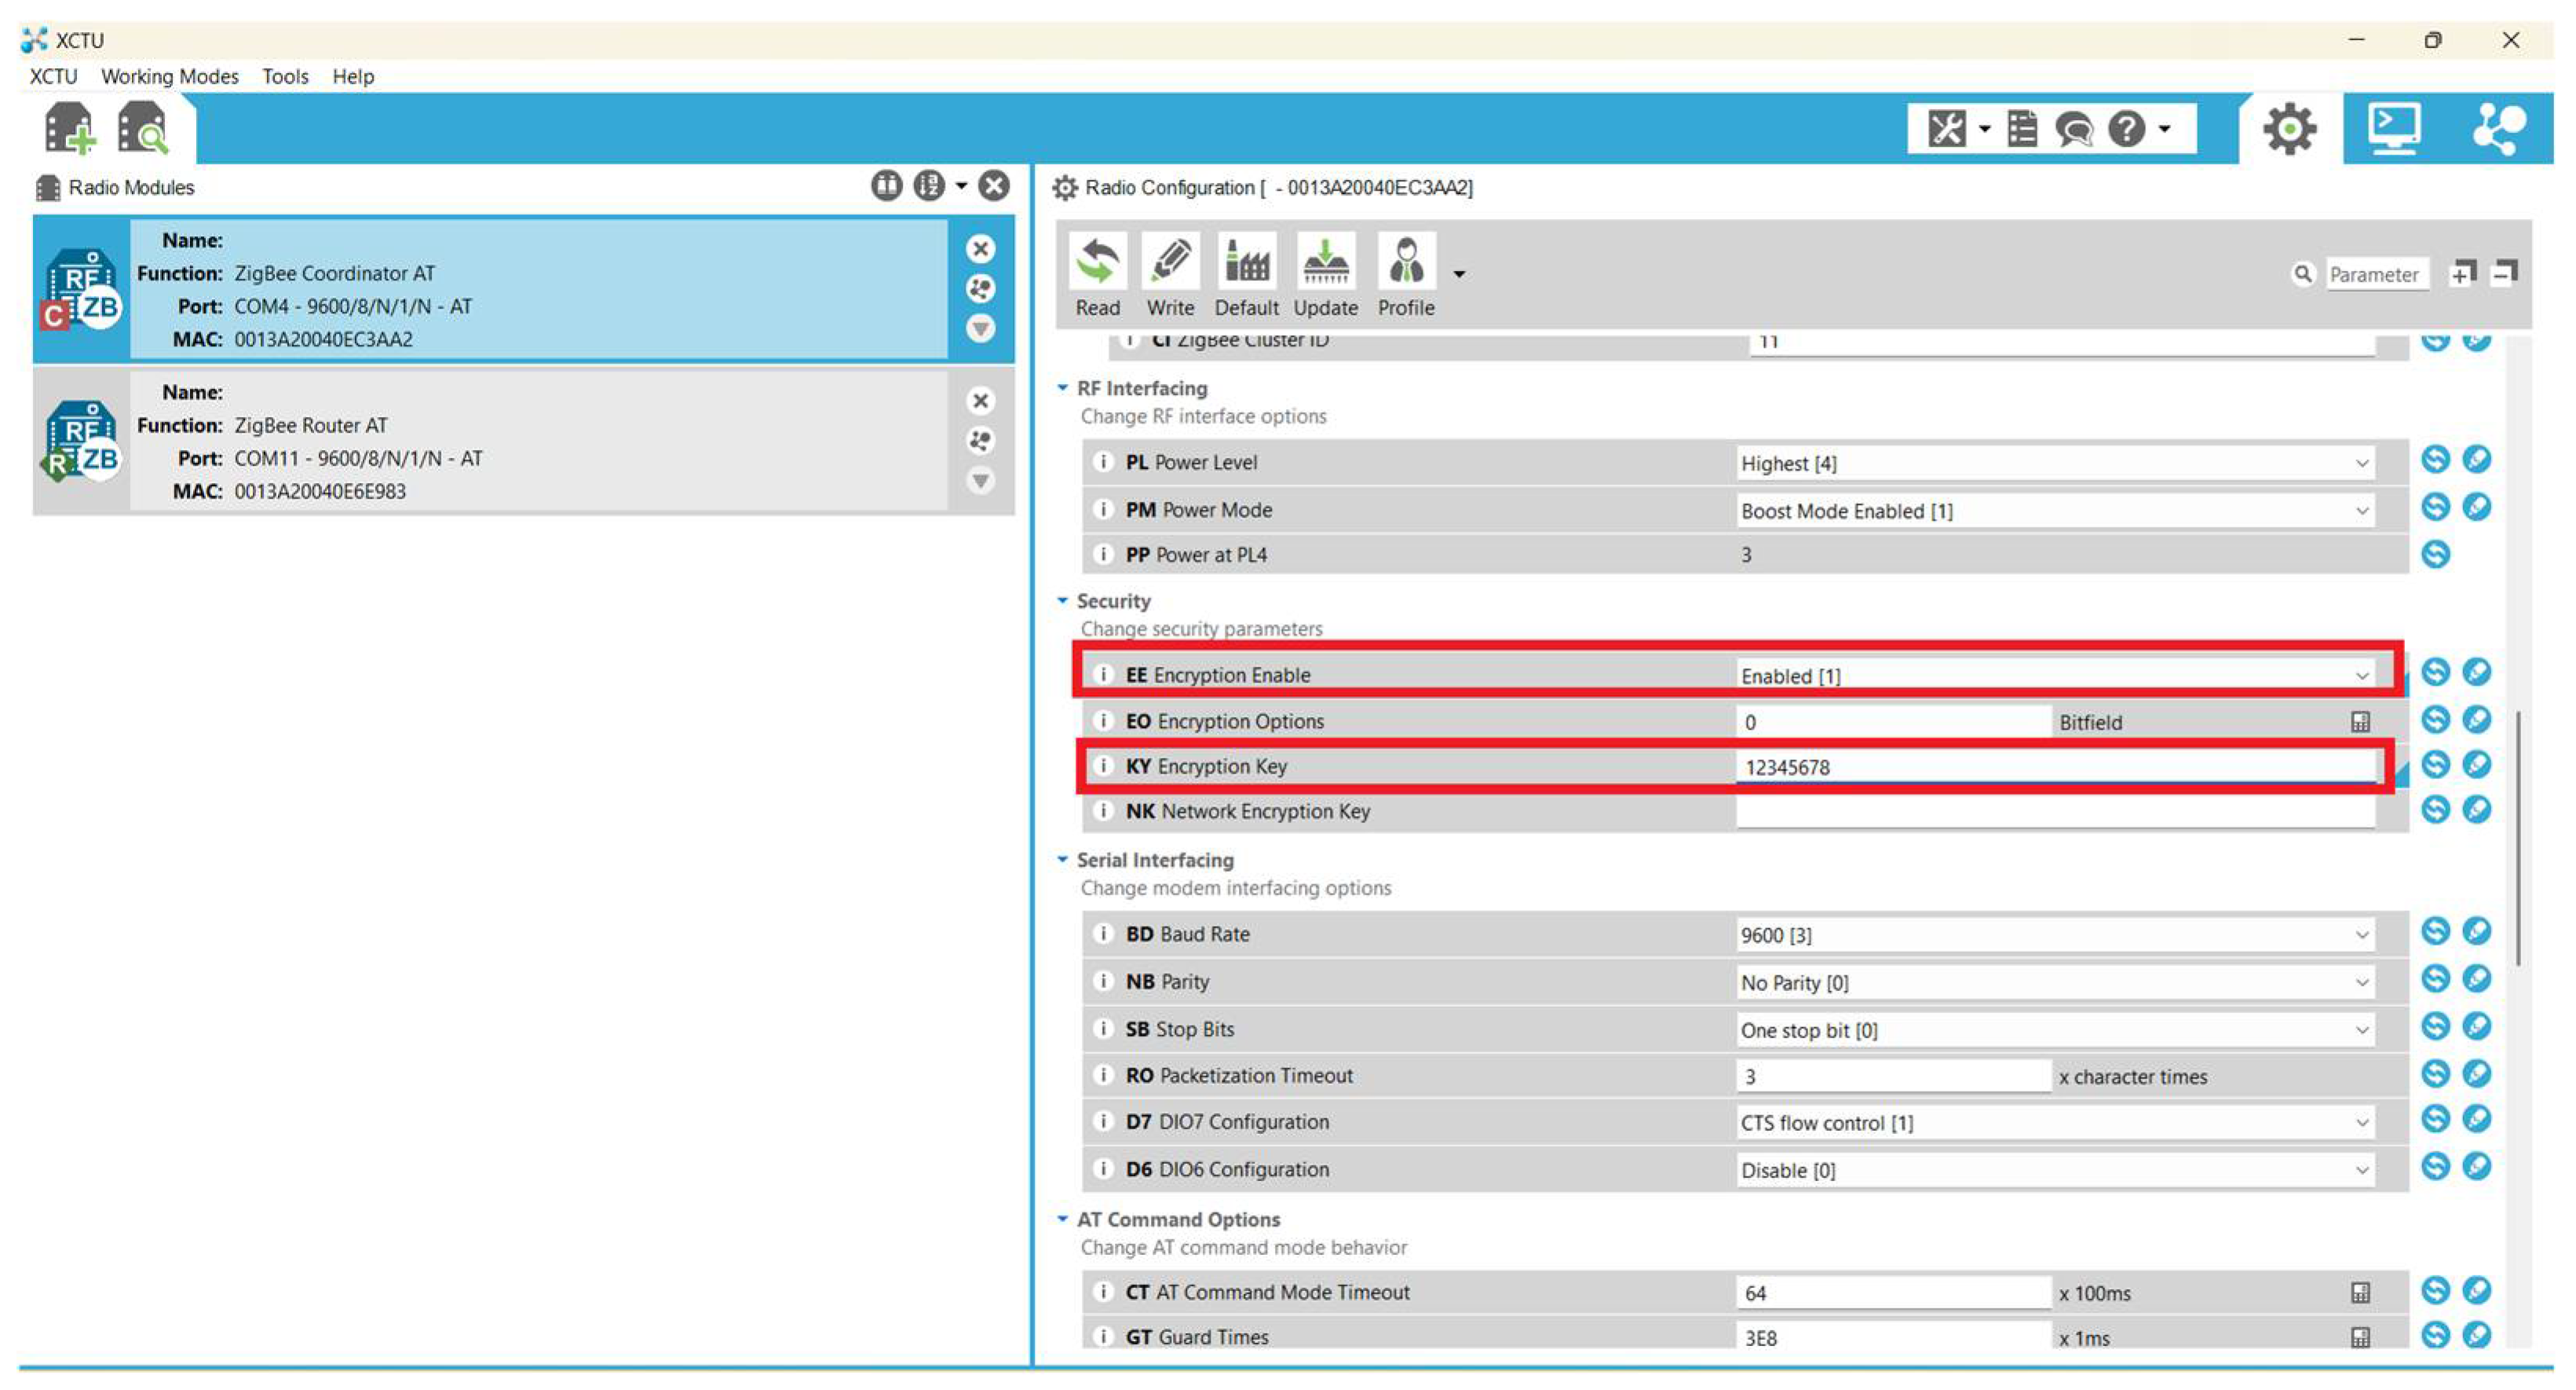Open the Working Modes menu
Image resolution: width=2576 pixels, height=1390 pixels.
tap(169, 77)
